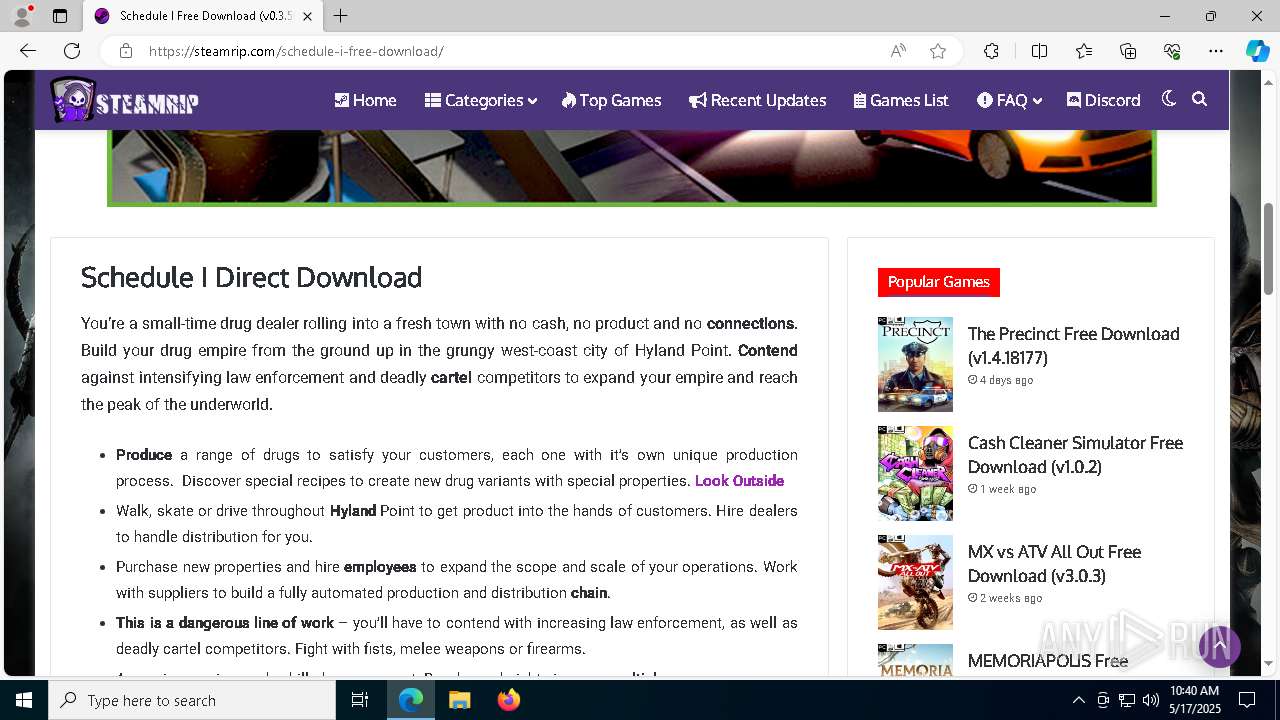Click Cash Cleaner Simulator thumbnail
This screenshot has height=720, width=1280.
tap(915, 473)
